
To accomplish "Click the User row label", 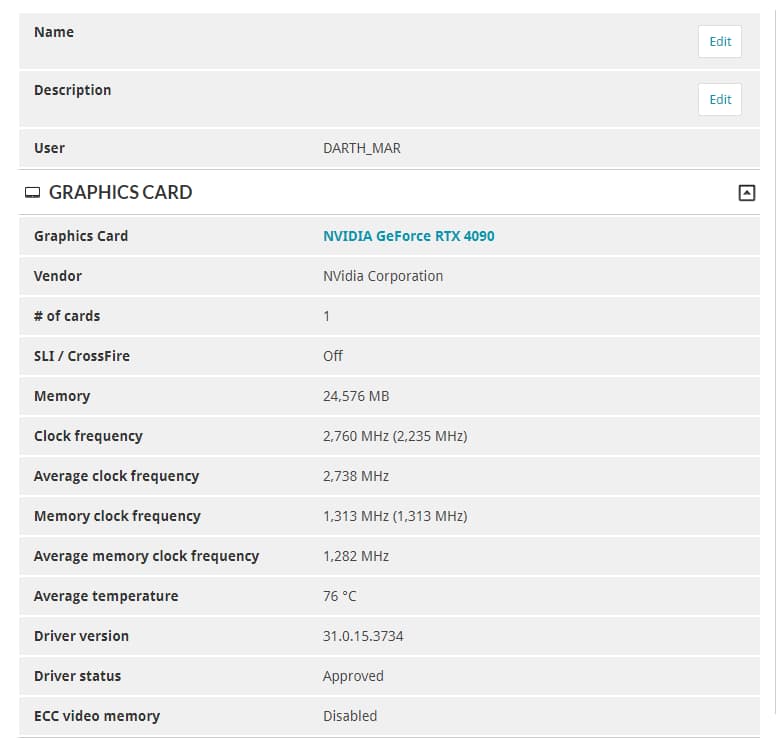I will 49,148.
